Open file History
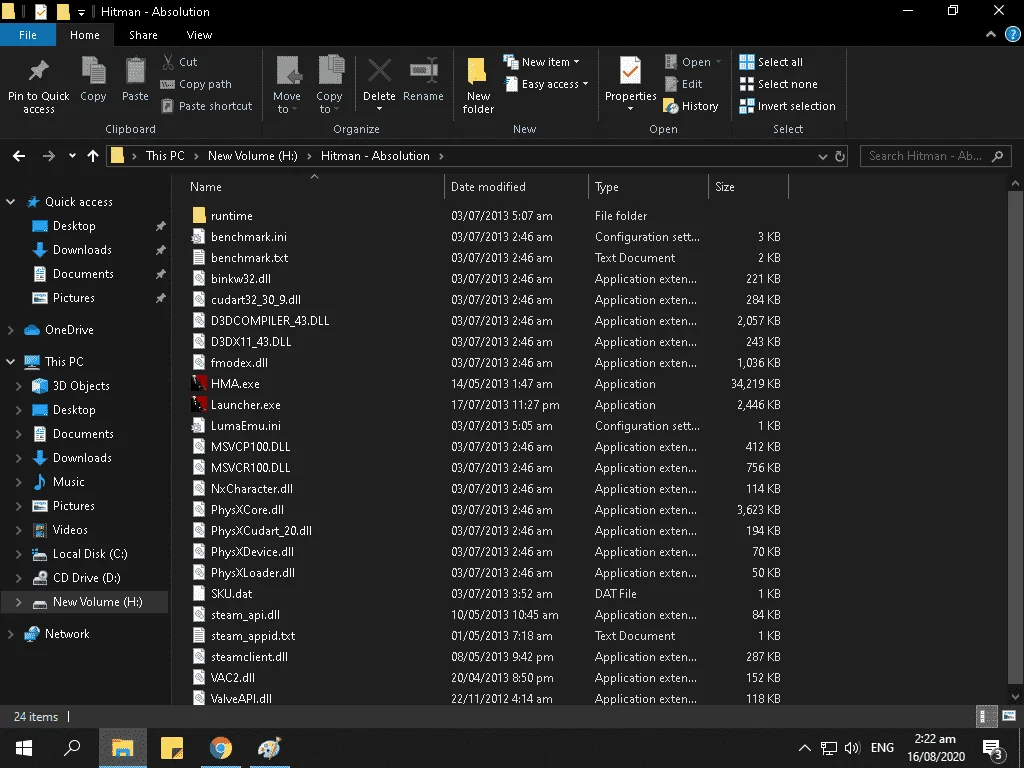The image size is (1024, 768). [x=691, y=106]
